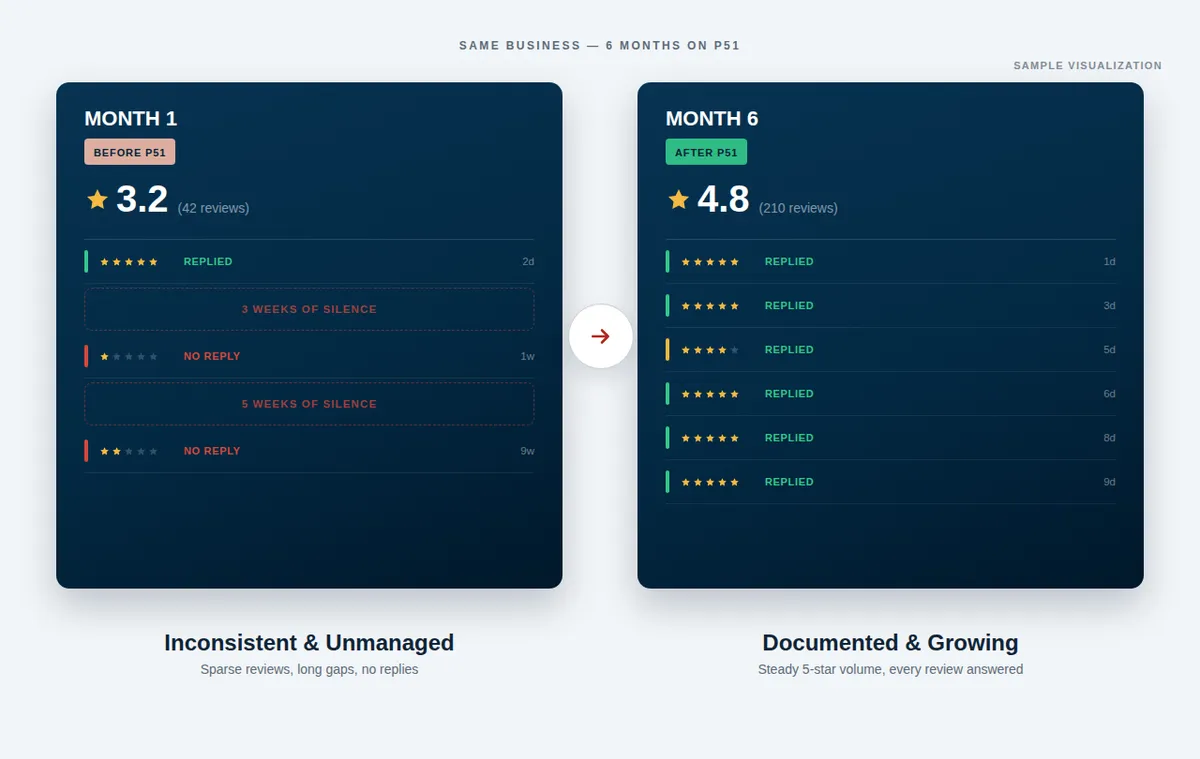The height and width of the screenshot is (759, 1200).
Task: Click REPLIED in the 9d review row
Action: click(x=789, y=482)
